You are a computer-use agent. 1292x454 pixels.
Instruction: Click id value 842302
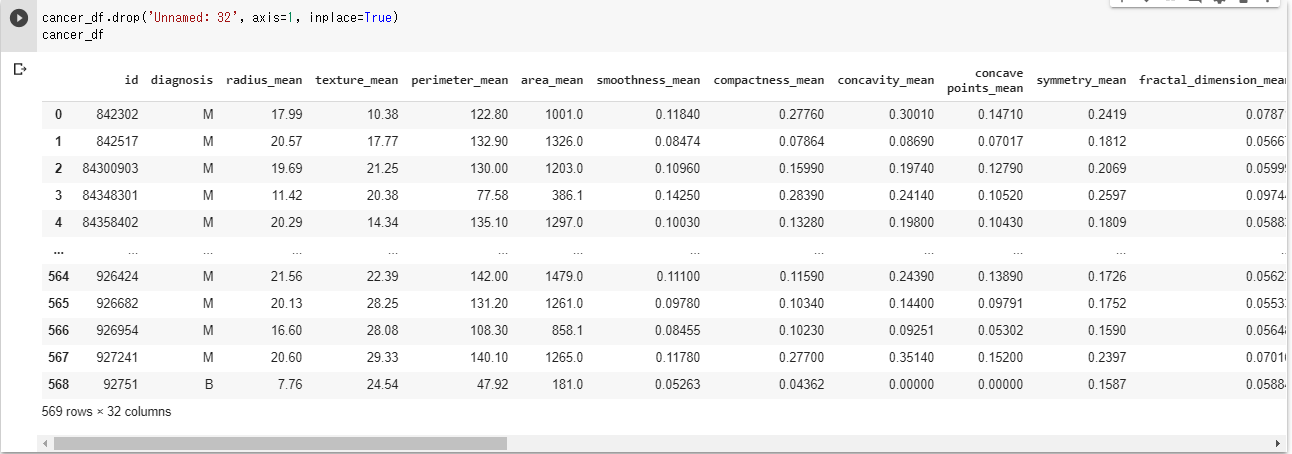[x=117, y=115]
